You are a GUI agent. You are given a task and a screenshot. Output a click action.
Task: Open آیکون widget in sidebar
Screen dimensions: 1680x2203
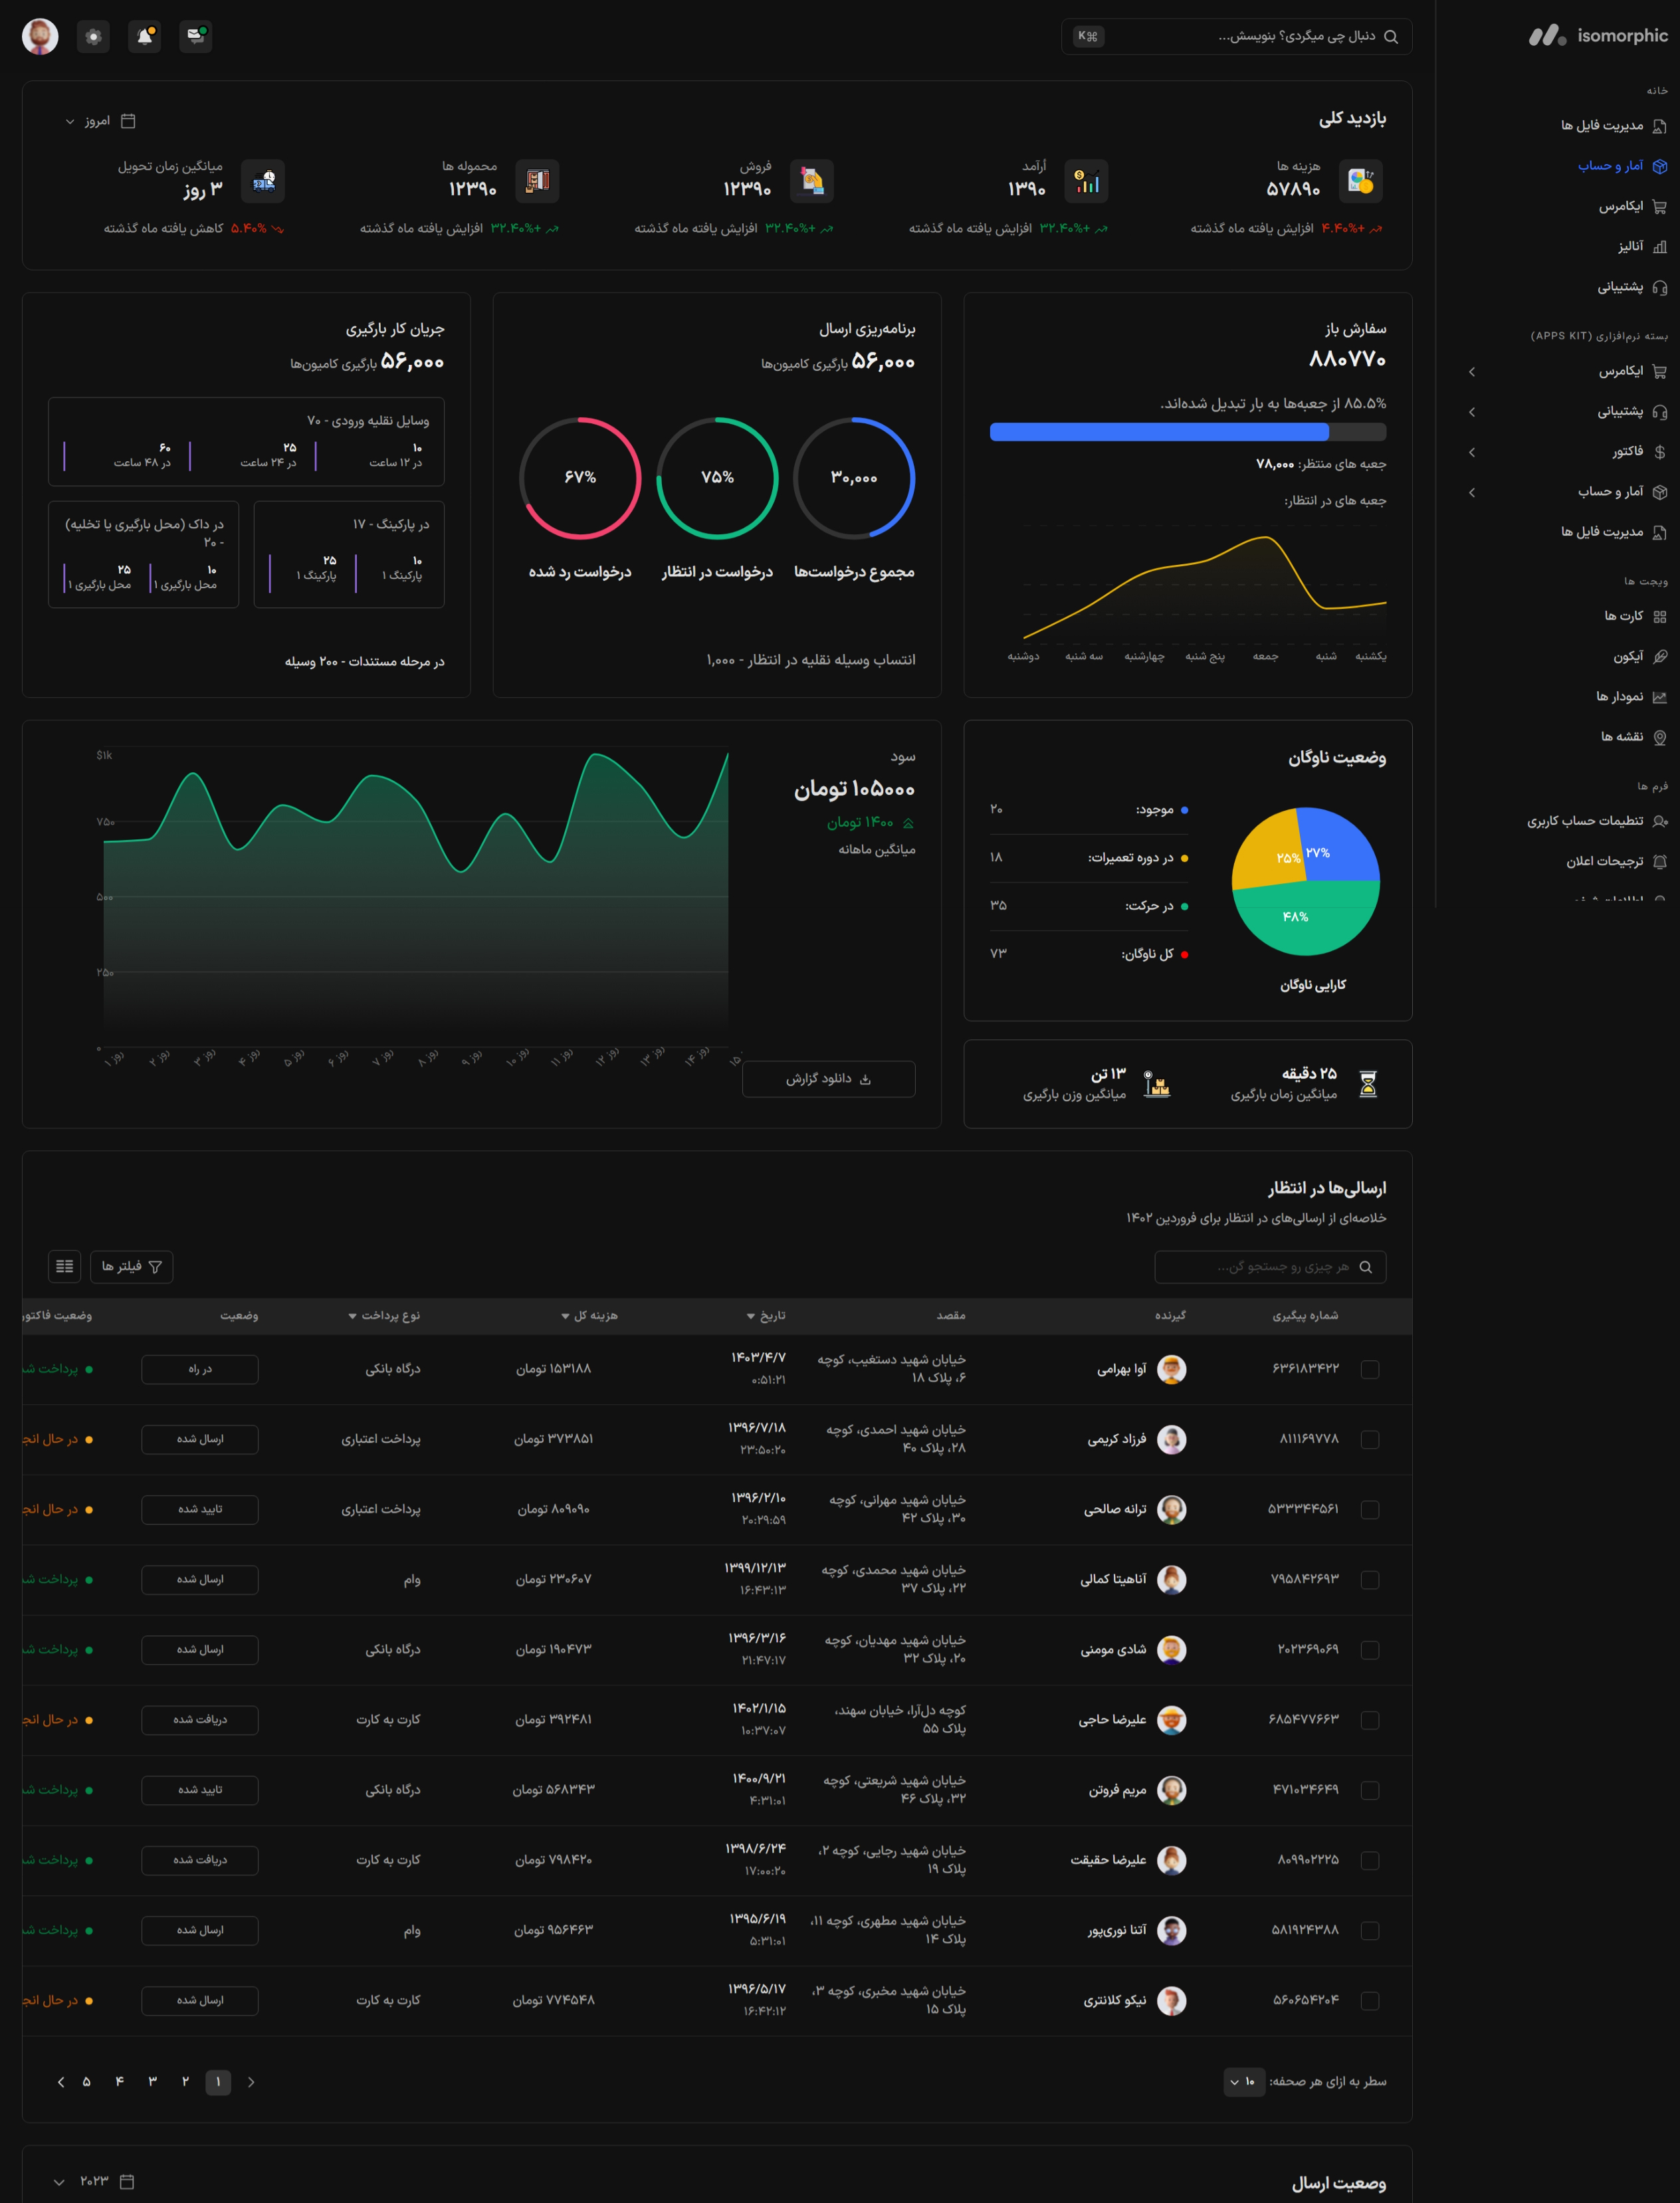click(1640, 656)
